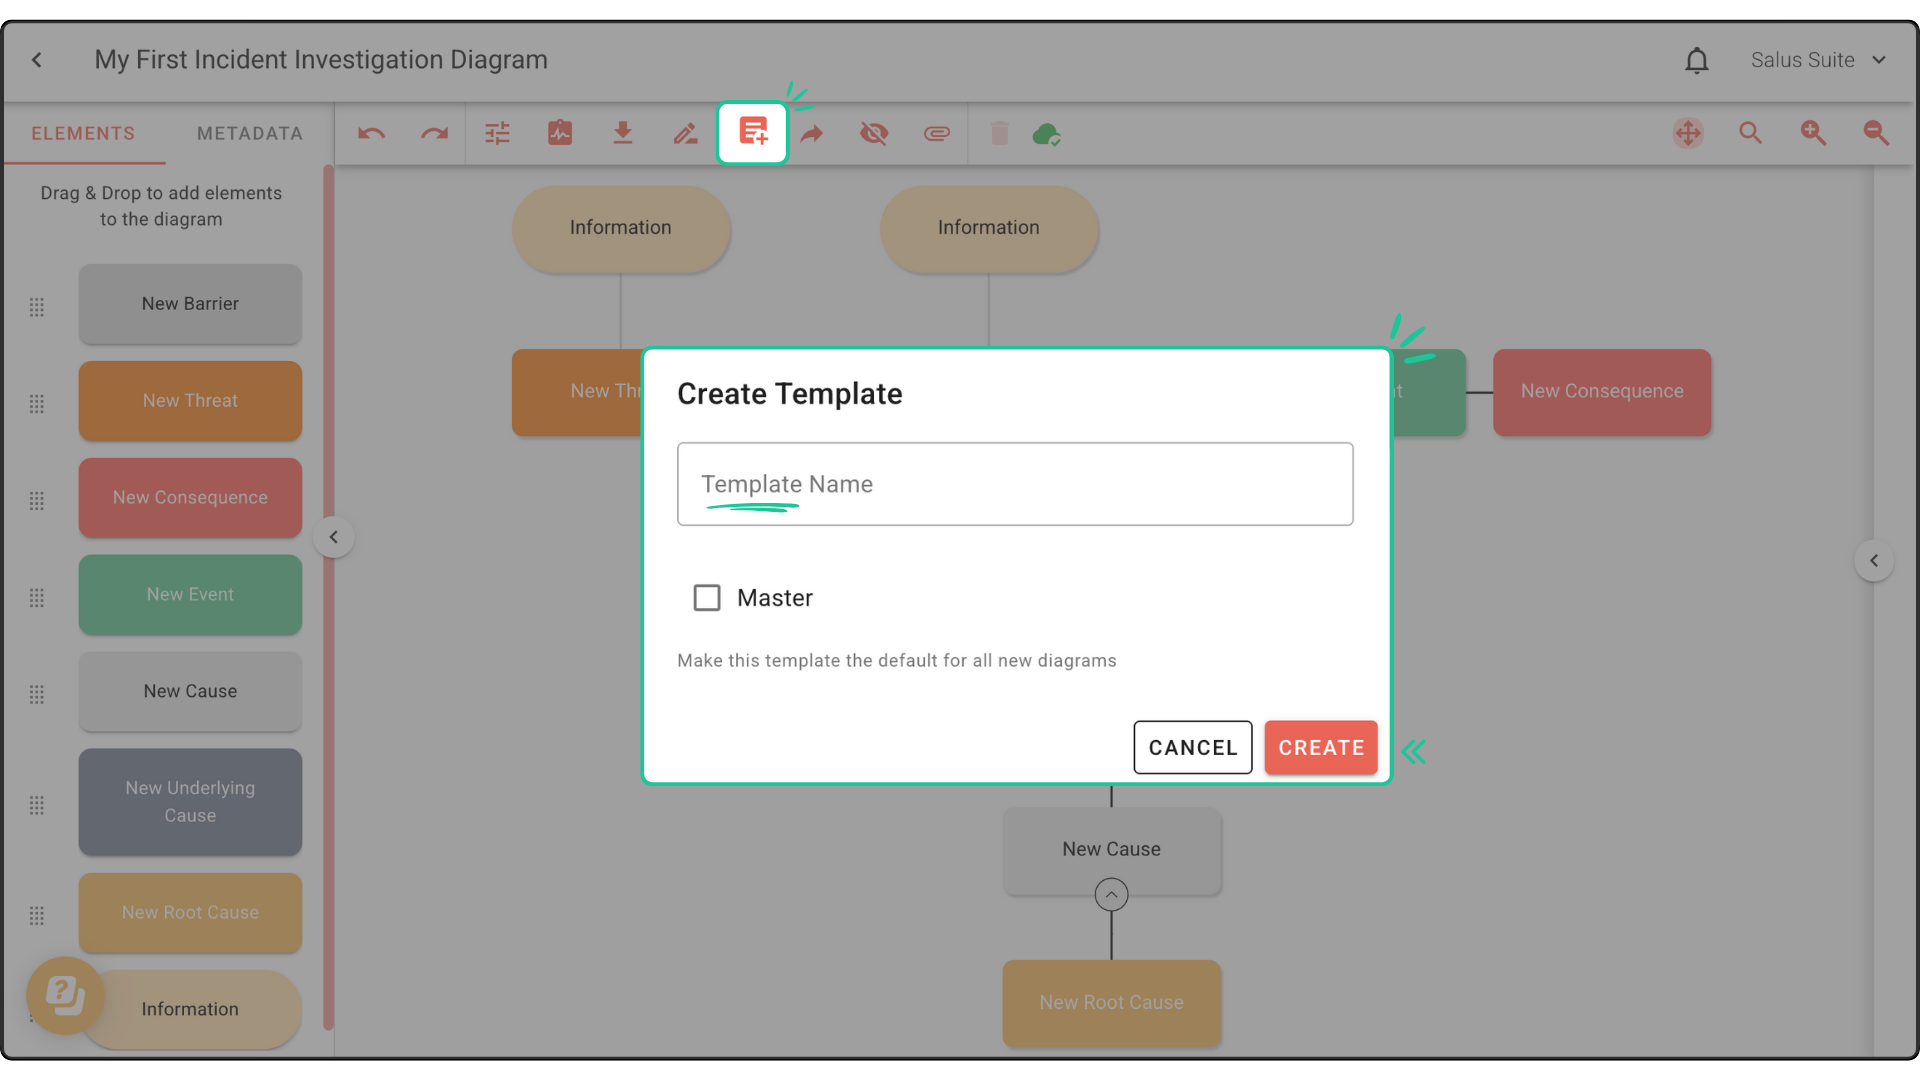Click the share forward arrow icon
The width and height of the screenshot is (1920, 1080).
[812, 133]
